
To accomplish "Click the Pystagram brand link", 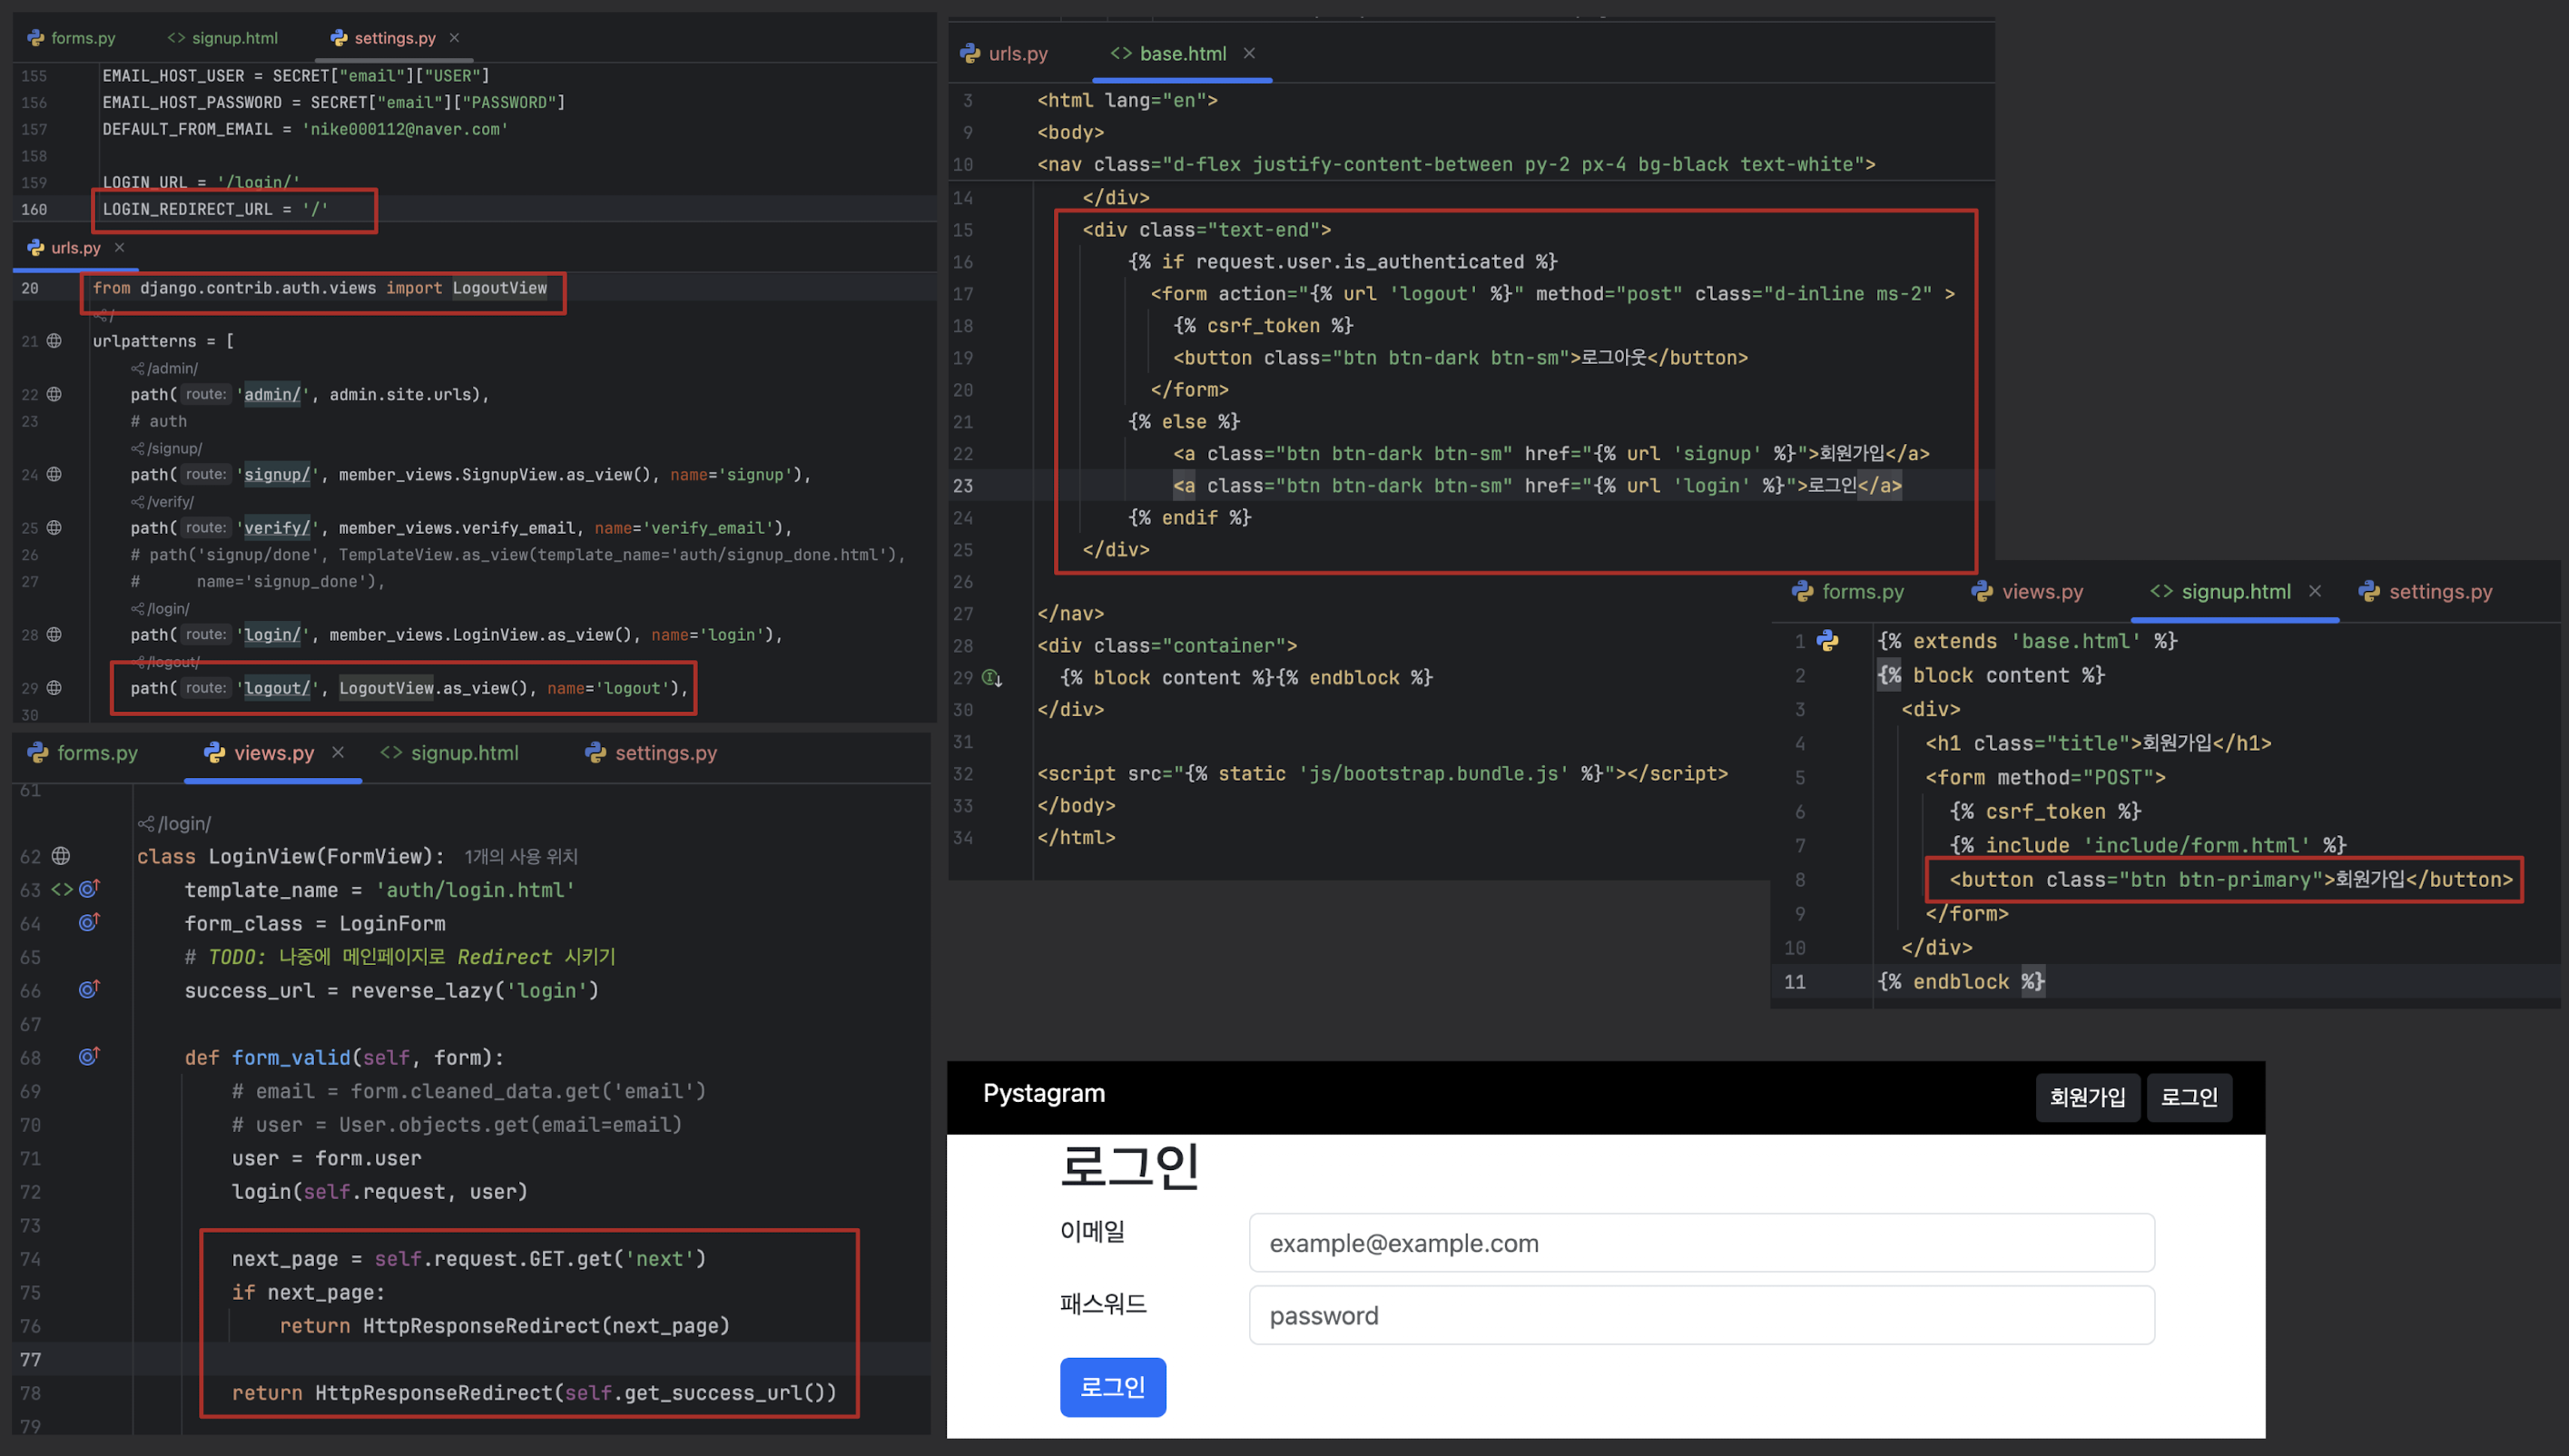I will tap(1043, 1093).
